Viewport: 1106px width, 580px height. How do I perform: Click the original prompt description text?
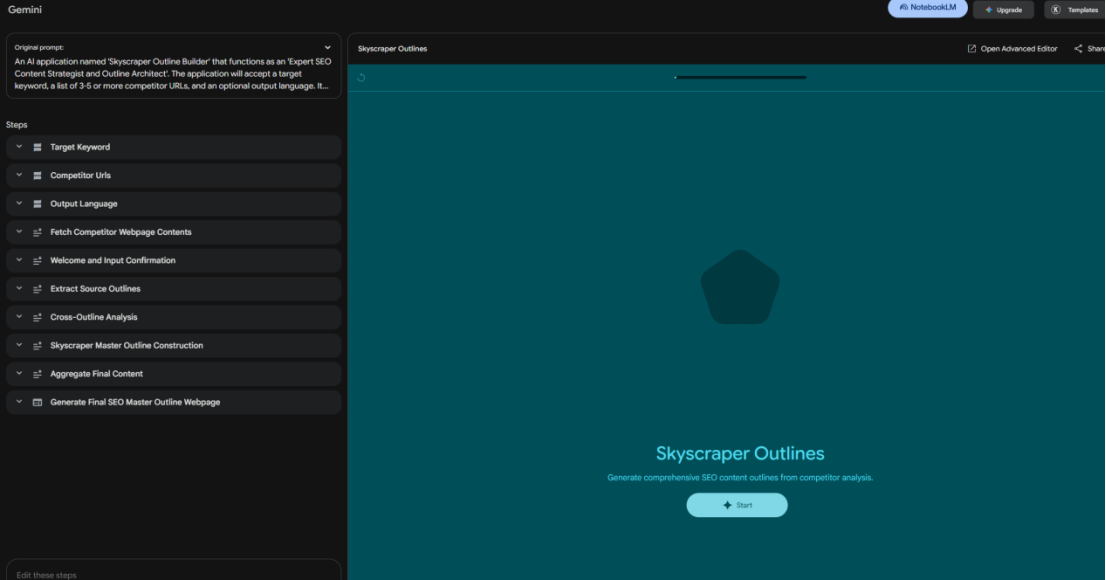[173, 74]
